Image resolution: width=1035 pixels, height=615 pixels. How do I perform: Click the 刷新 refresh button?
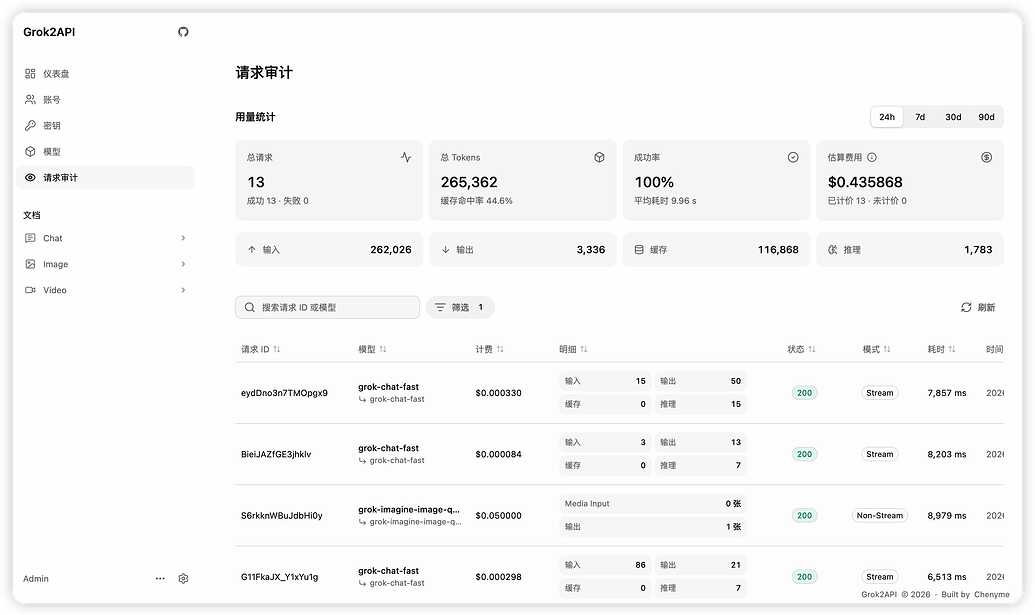point(978,308)
